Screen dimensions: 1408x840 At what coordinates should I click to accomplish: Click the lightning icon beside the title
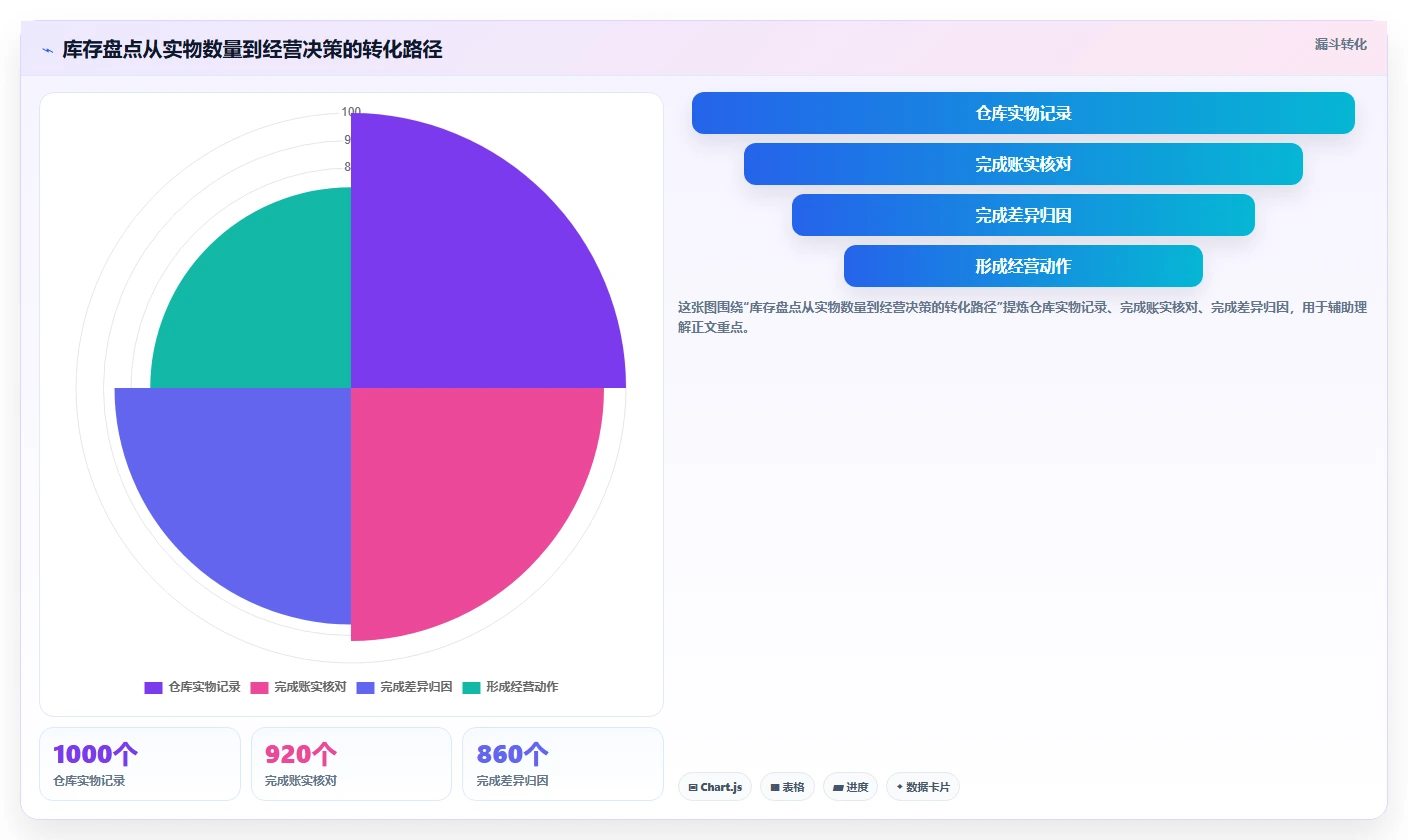pos(47,50)
